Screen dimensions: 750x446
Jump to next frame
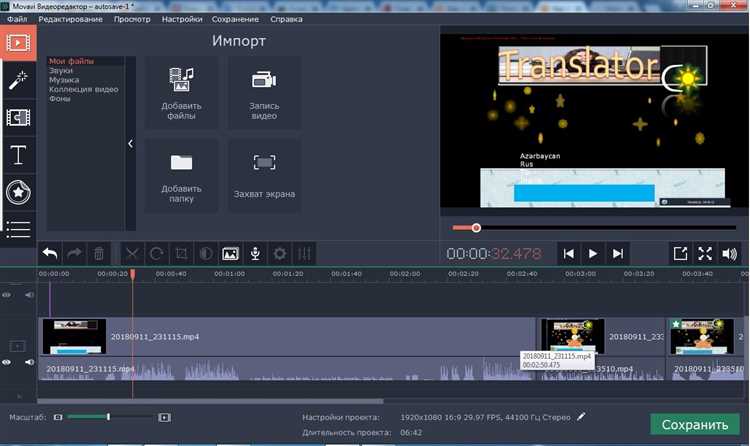[618, 254]
